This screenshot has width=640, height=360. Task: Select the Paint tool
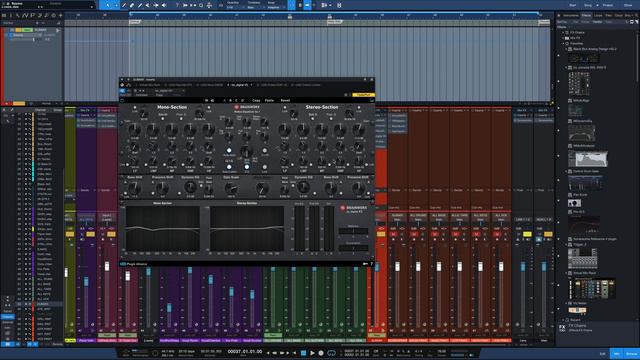[x=140, y=5]
